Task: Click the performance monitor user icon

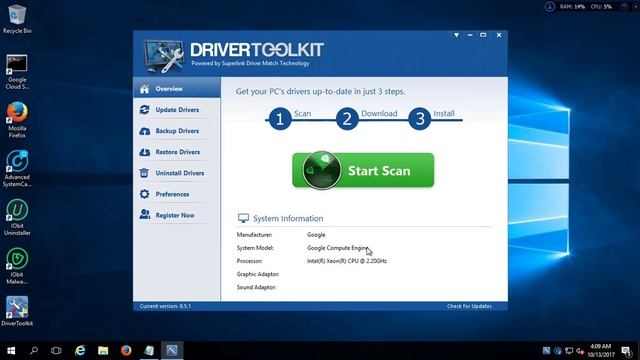Action: [x=550, y=7]
